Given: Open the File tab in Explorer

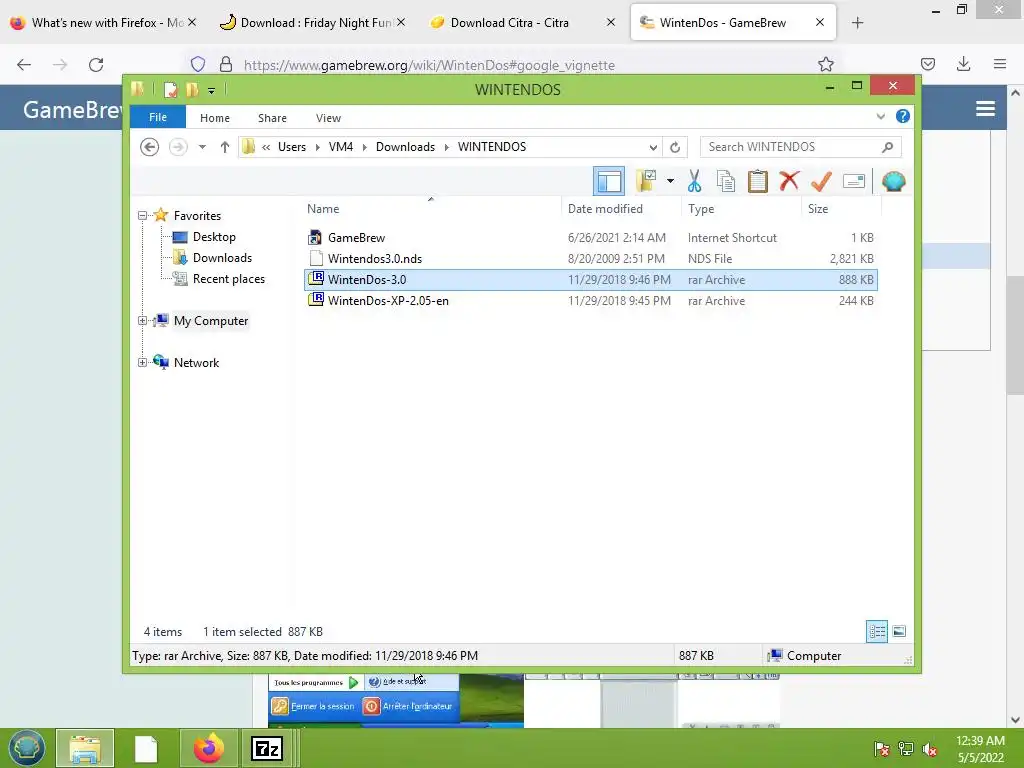Looking at the screenshot, I should (158, 118).
